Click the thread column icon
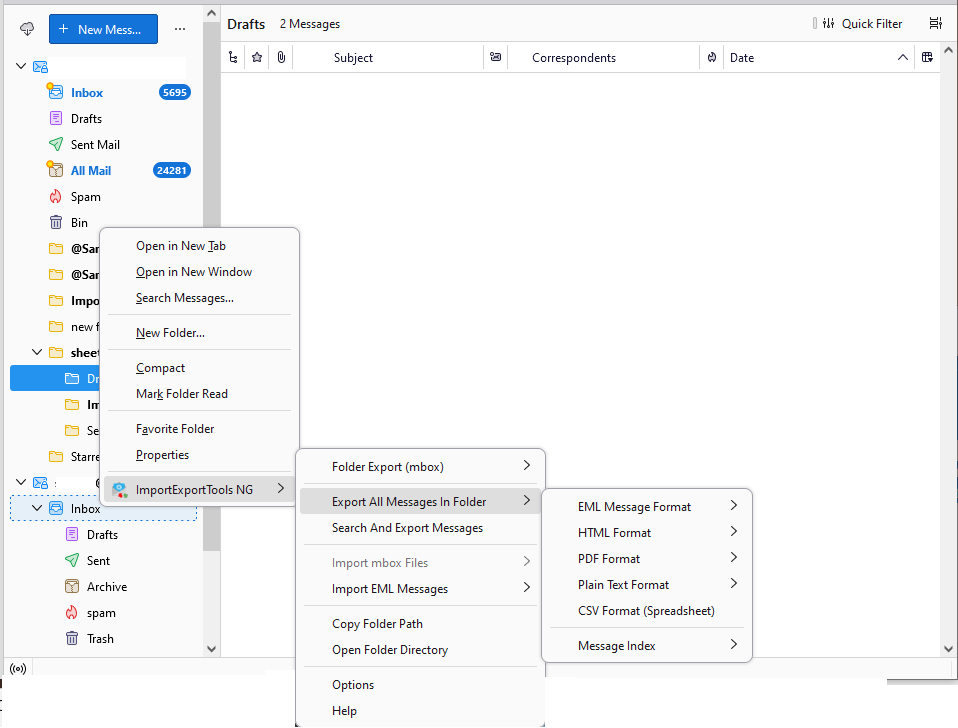 click(233, 57)
